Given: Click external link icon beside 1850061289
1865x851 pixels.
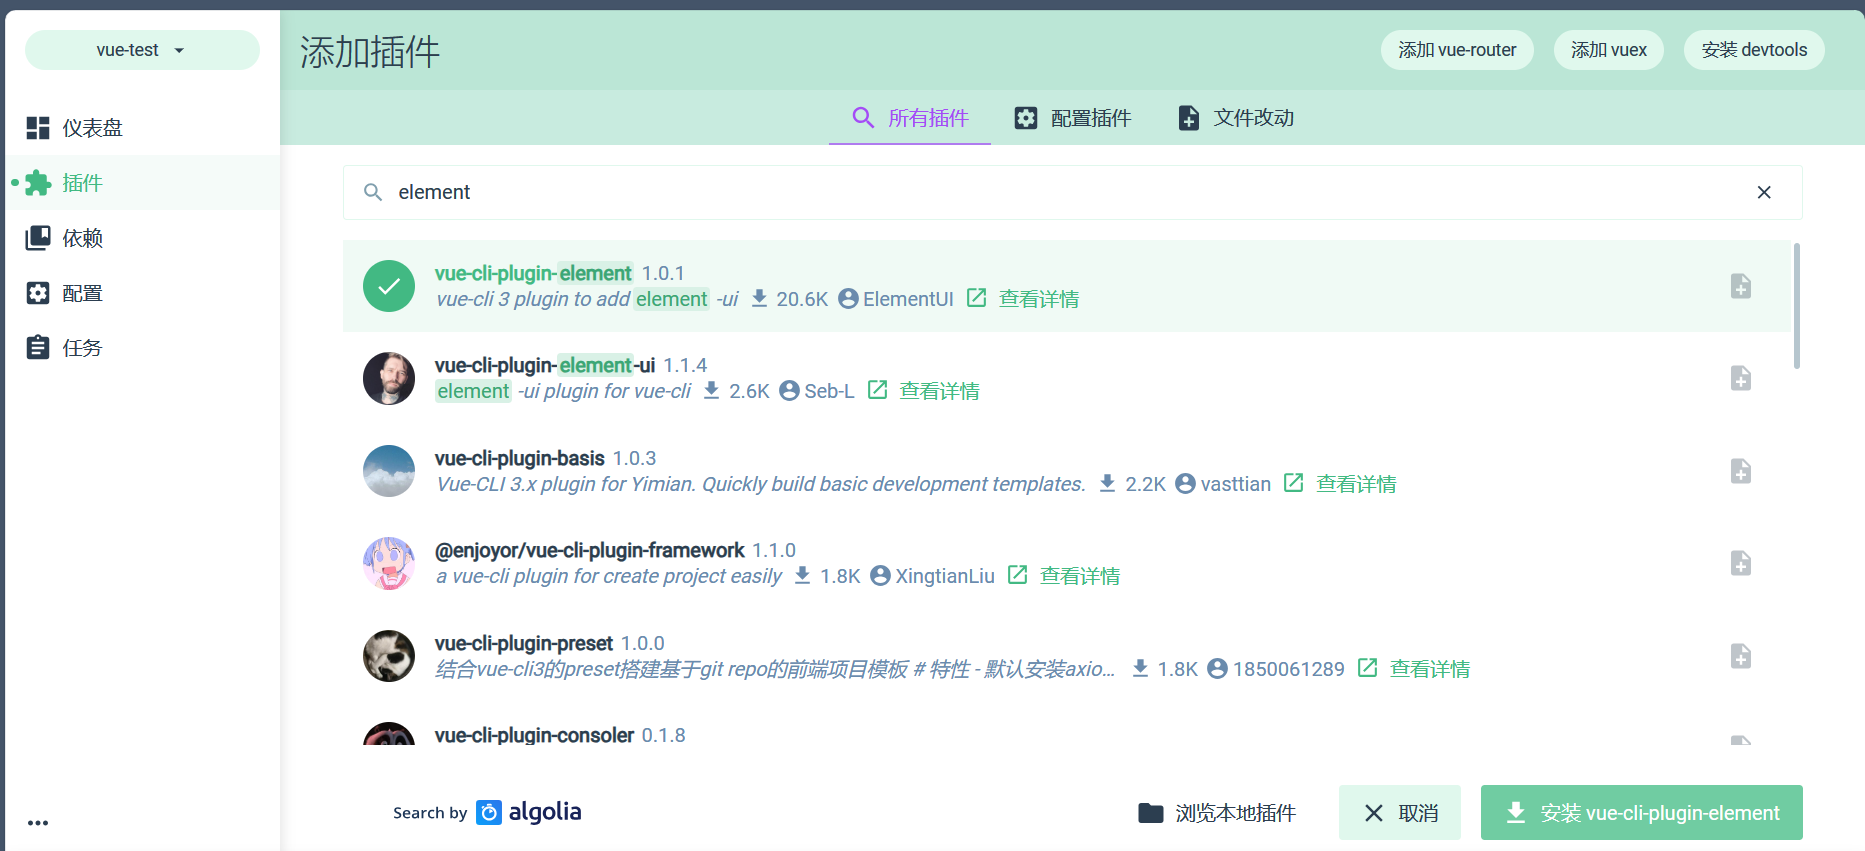Looking at the screenshot, I should 1367,668.
